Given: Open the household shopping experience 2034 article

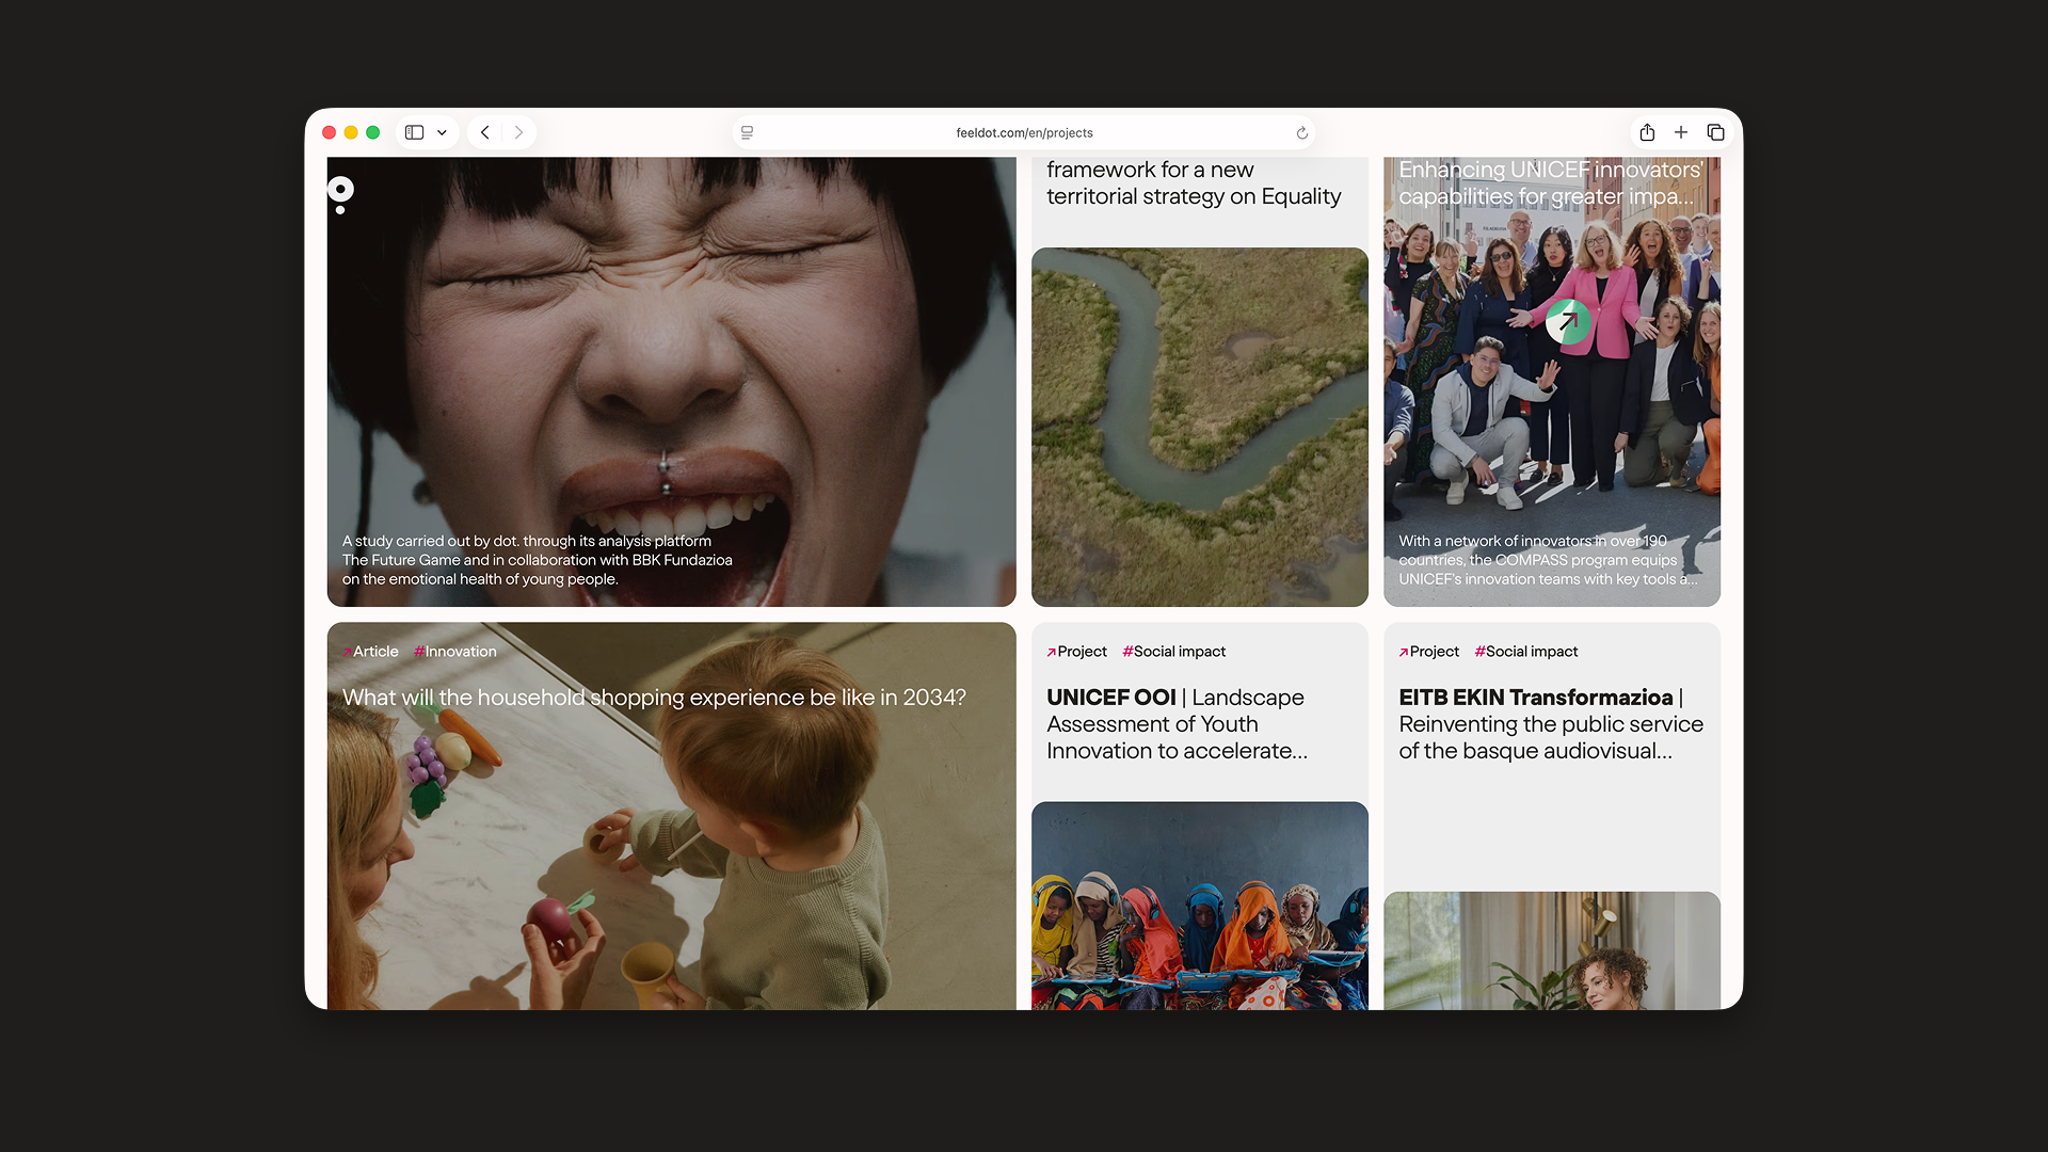Looking at the screenshot, I should (x=654, y=697).
